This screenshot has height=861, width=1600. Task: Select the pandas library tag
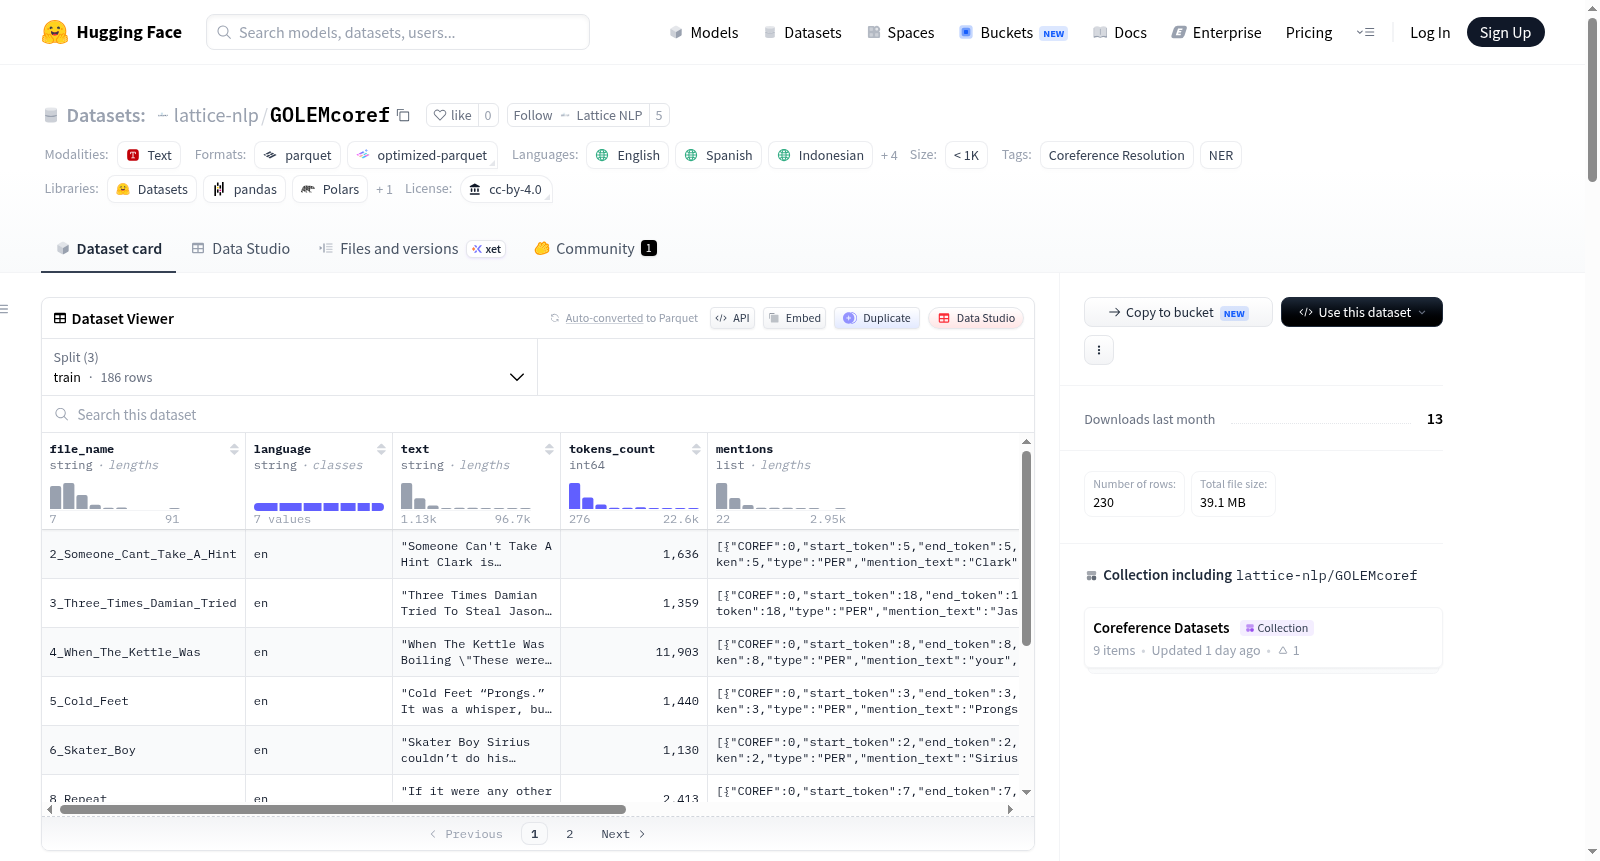(x=245, y=189)
